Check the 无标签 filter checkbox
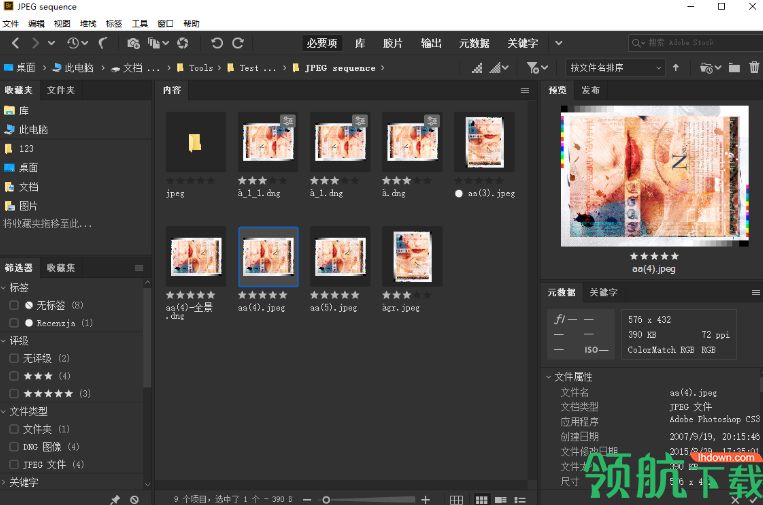 click(x=14, y=305)
